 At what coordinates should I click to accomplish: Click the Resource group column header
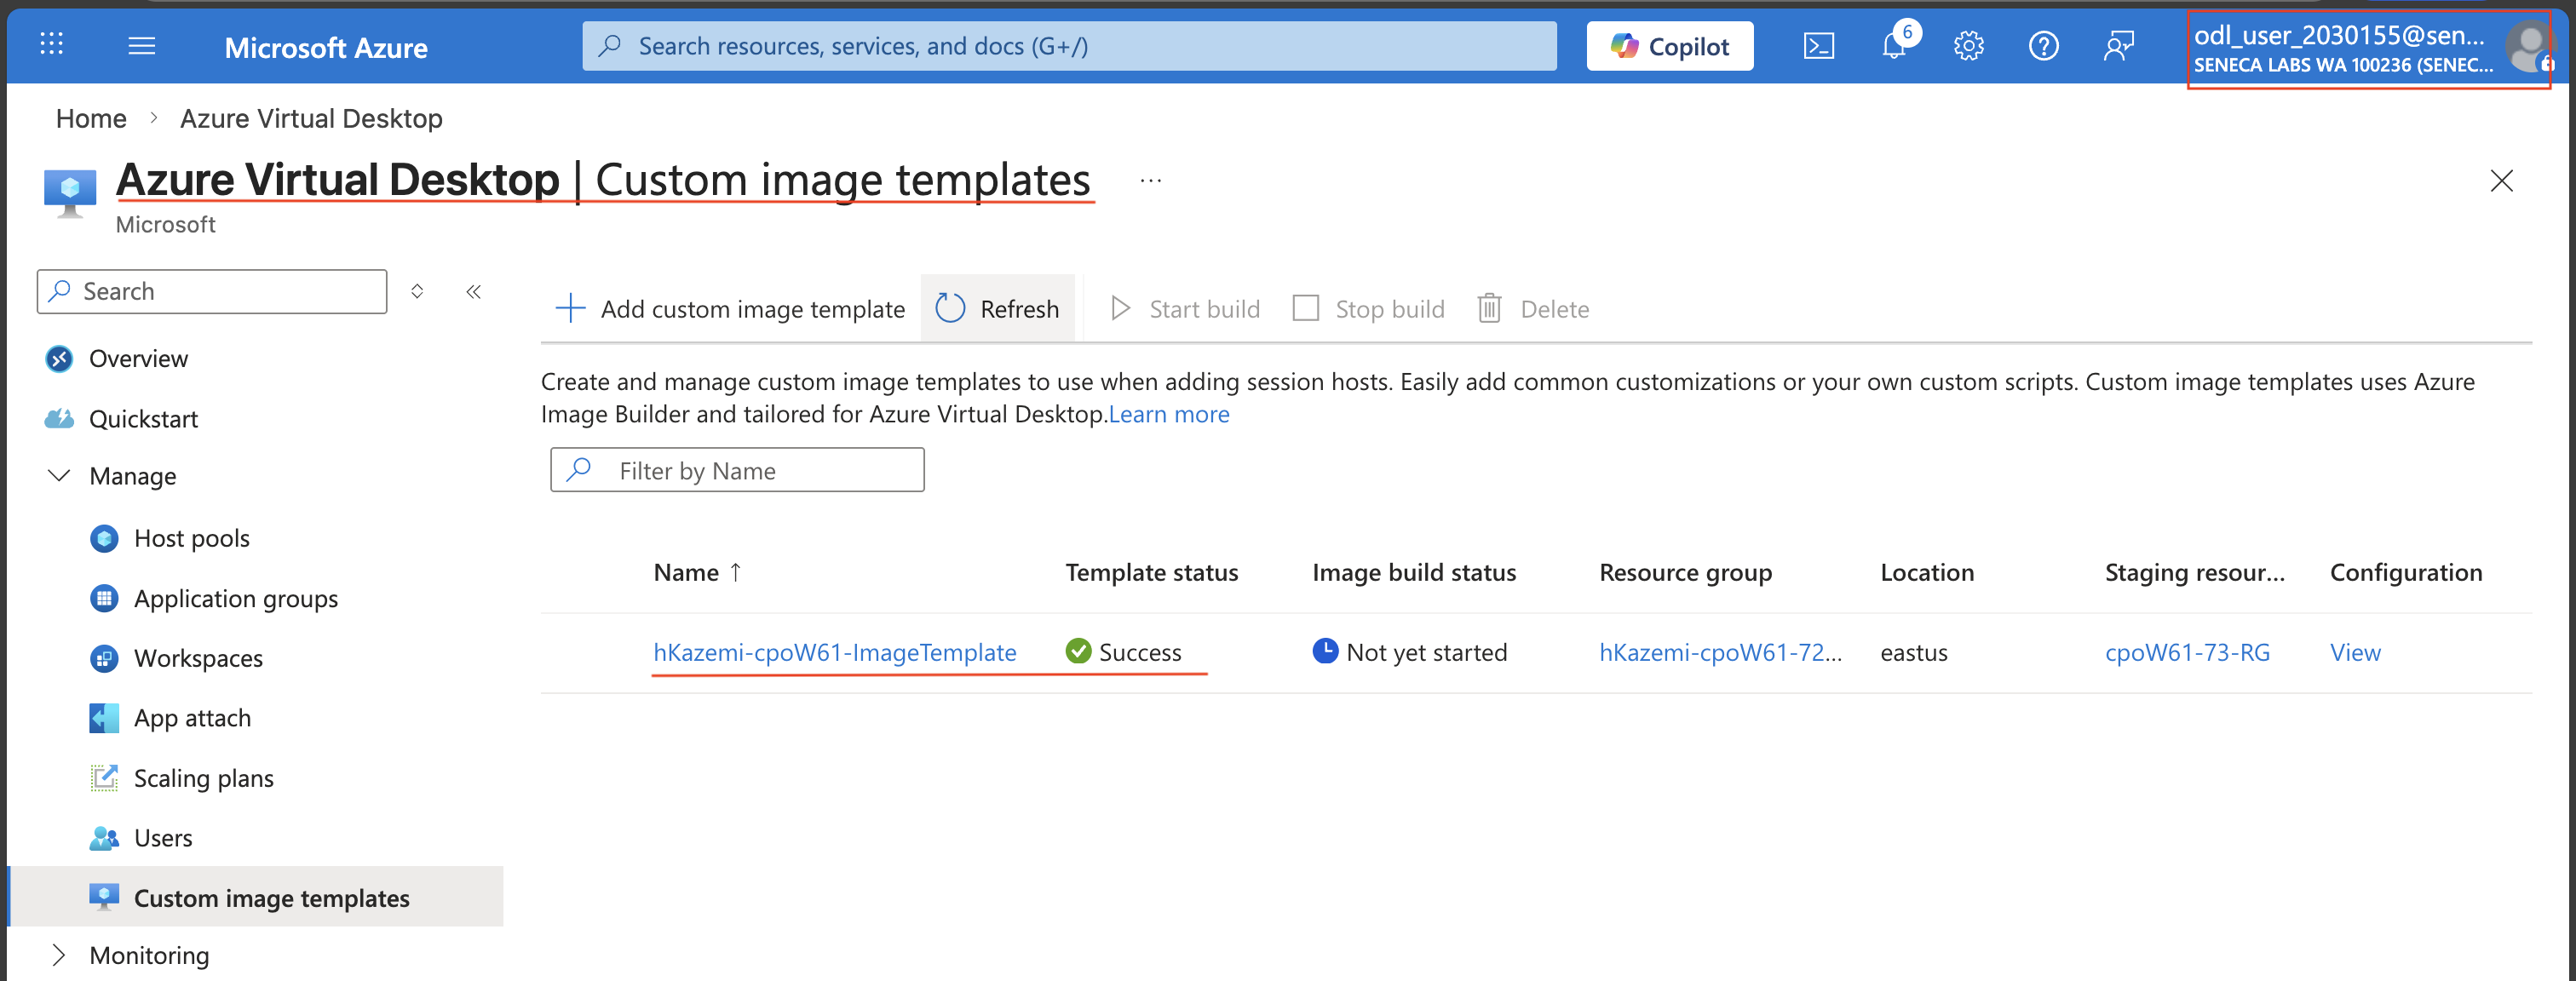tap(1685, 572)
